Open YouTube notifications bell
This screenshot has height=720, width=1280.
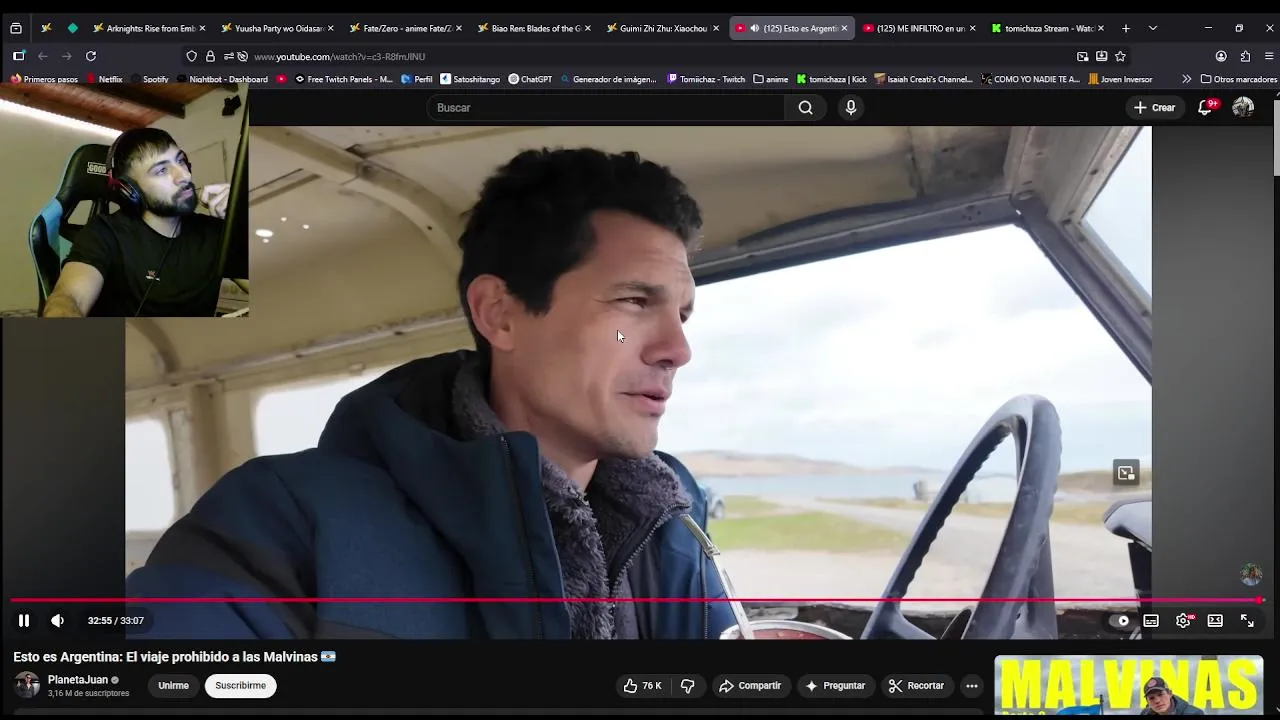(1206, 108)
